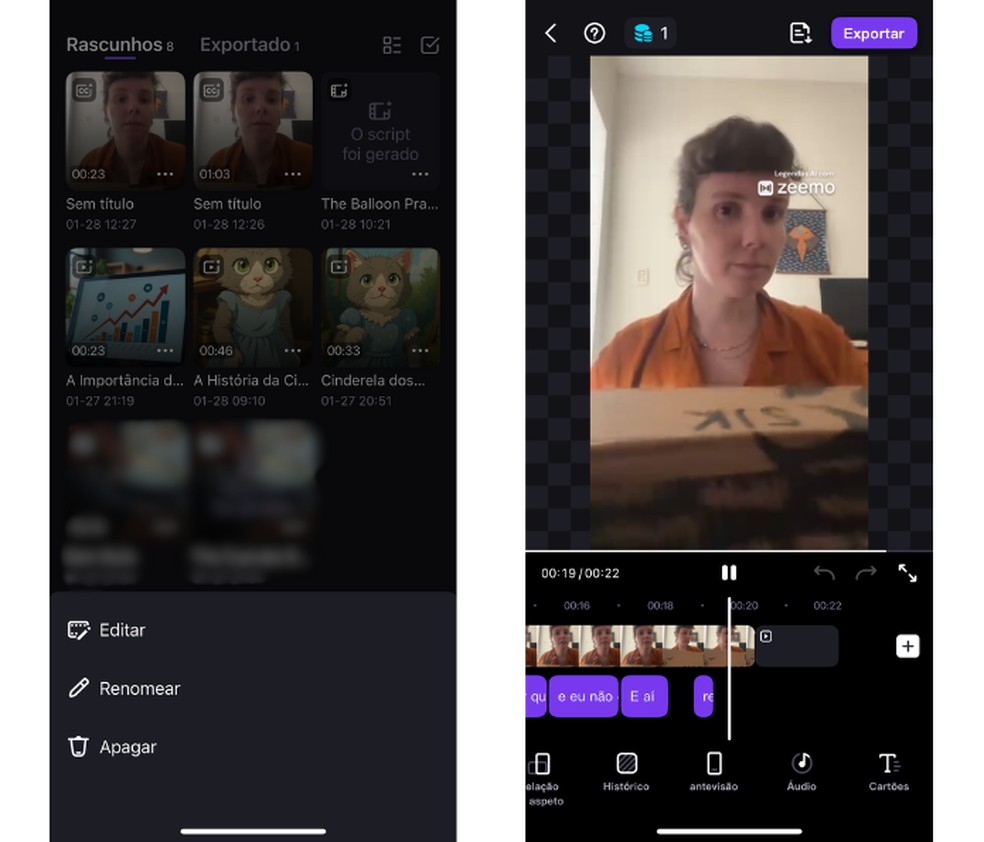The height and width of the screenshot is (842, 984).
Task: Choose Apagar from the bottom menu
Action: [x=253, y=747]
